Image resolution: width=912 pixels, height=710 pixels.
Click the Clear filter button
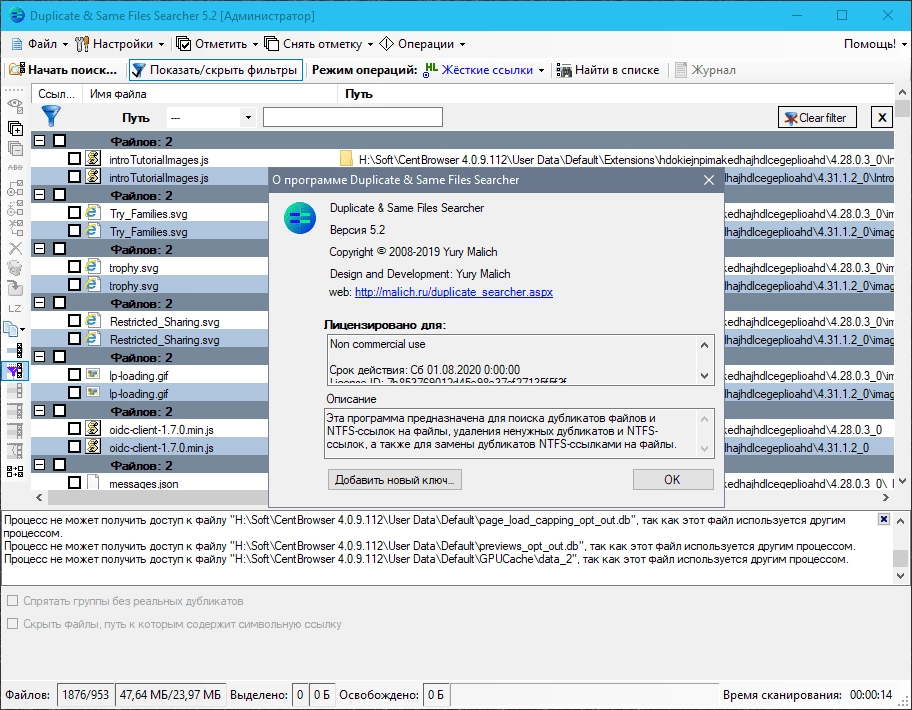point(817,117)
